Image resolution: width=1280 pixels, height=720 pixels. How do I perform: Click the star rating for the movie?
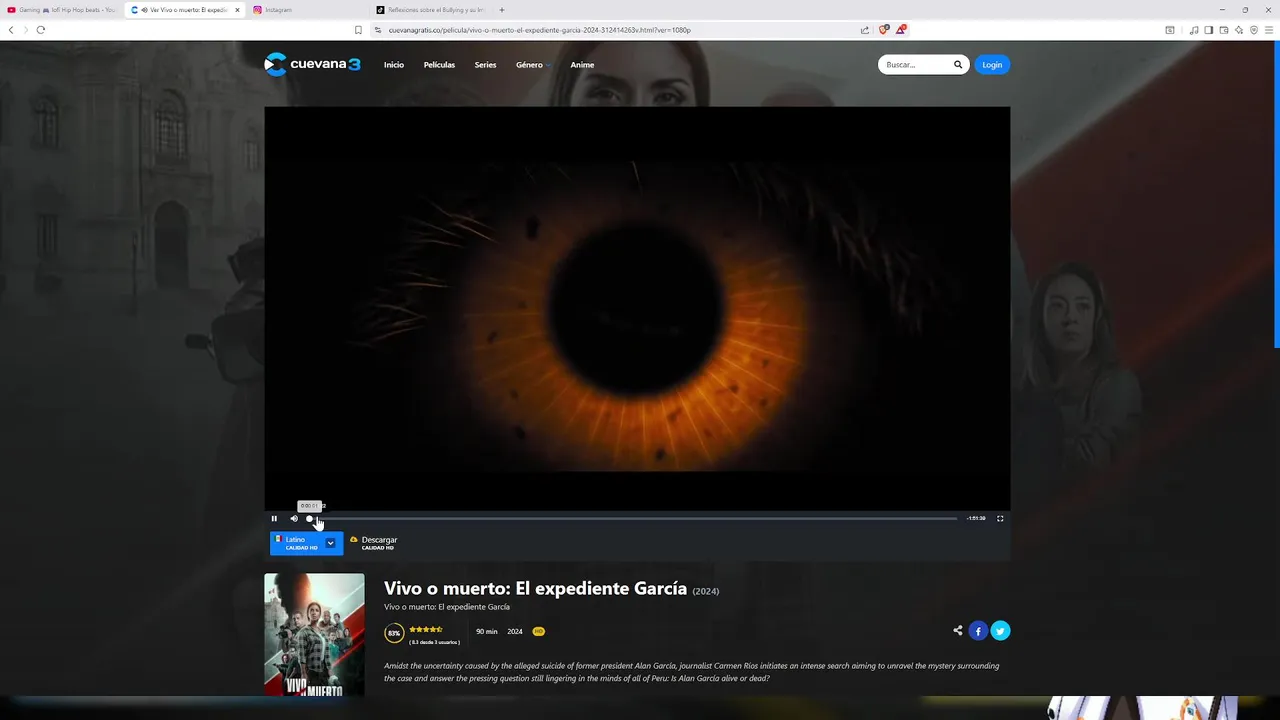pos(426,629)
